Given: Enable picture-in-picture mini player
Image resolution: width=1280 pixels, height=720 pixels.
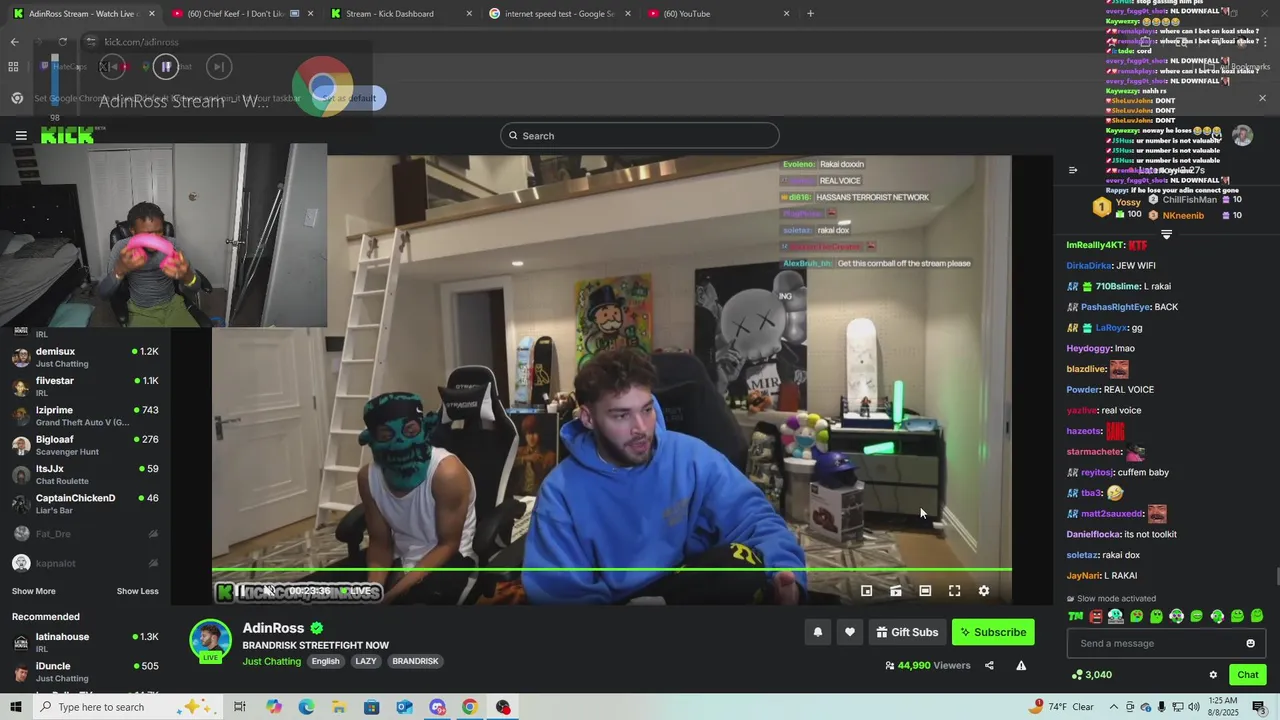Looking at the screenshot, I should (867, 591).
